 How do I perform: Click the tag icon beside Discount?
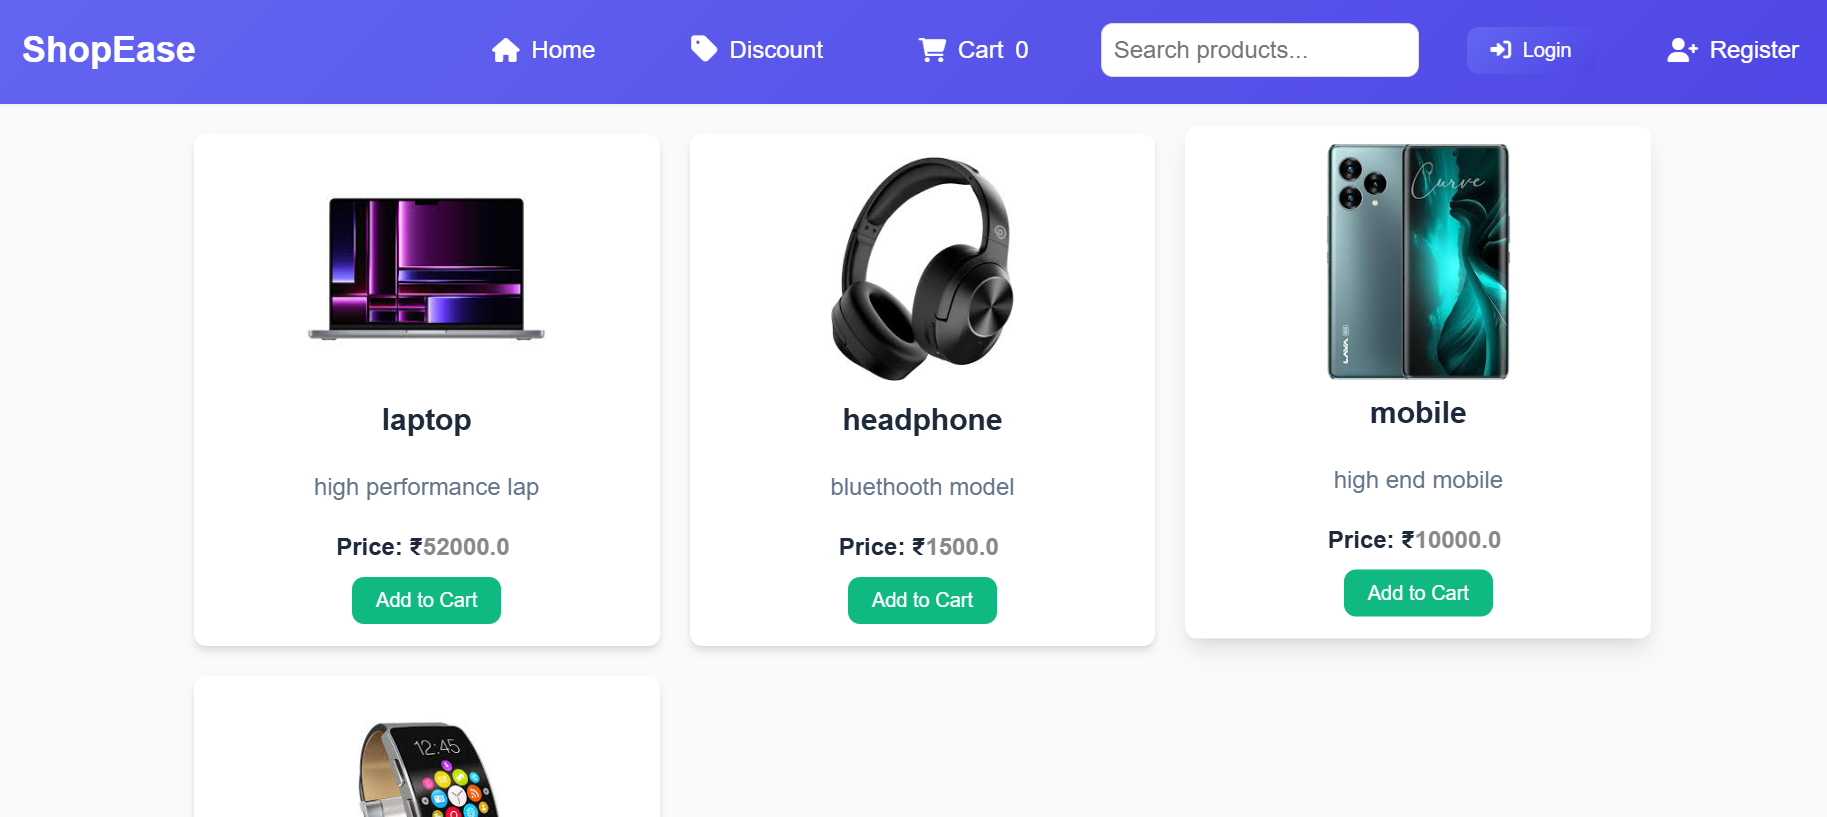(x=704, y=49)
